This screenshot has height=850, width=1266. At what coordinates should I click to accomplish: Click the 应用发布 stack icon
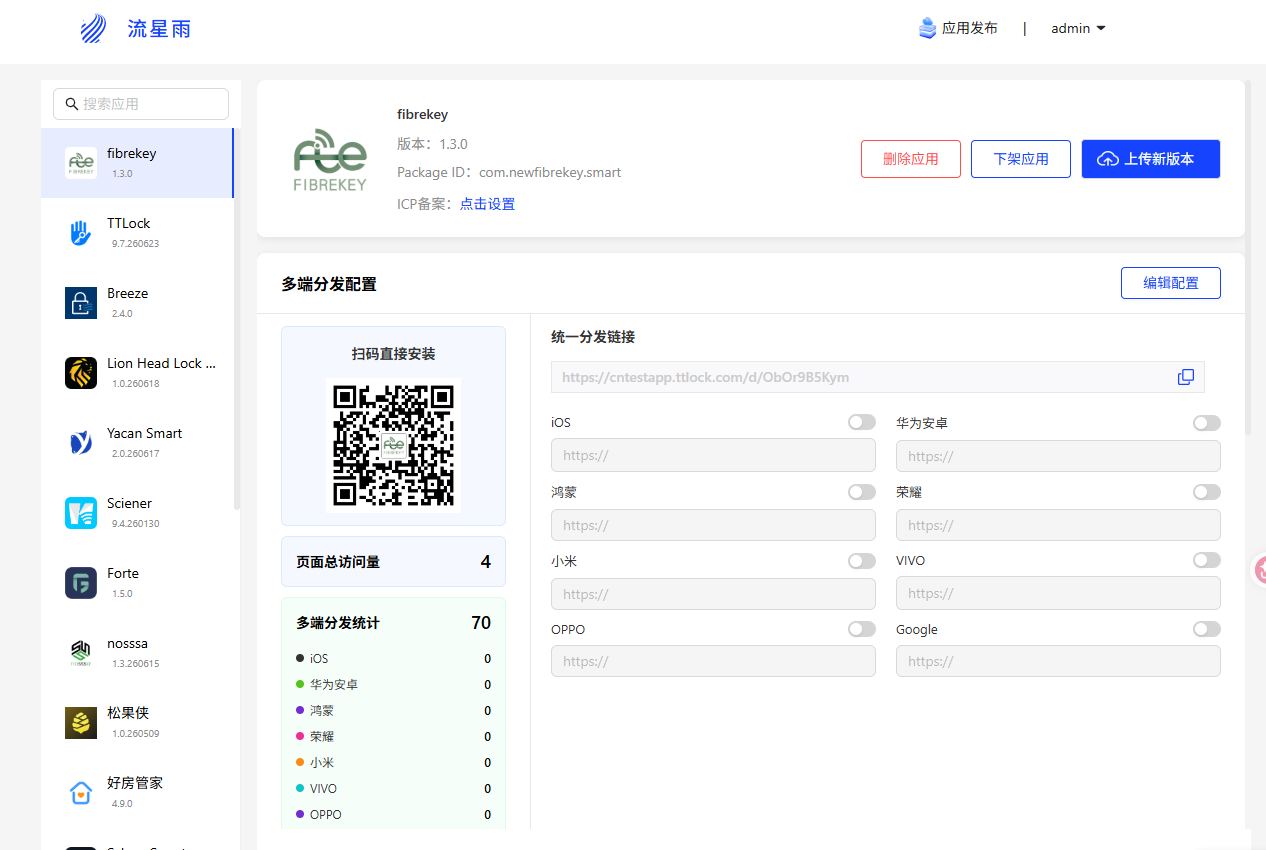927,28
